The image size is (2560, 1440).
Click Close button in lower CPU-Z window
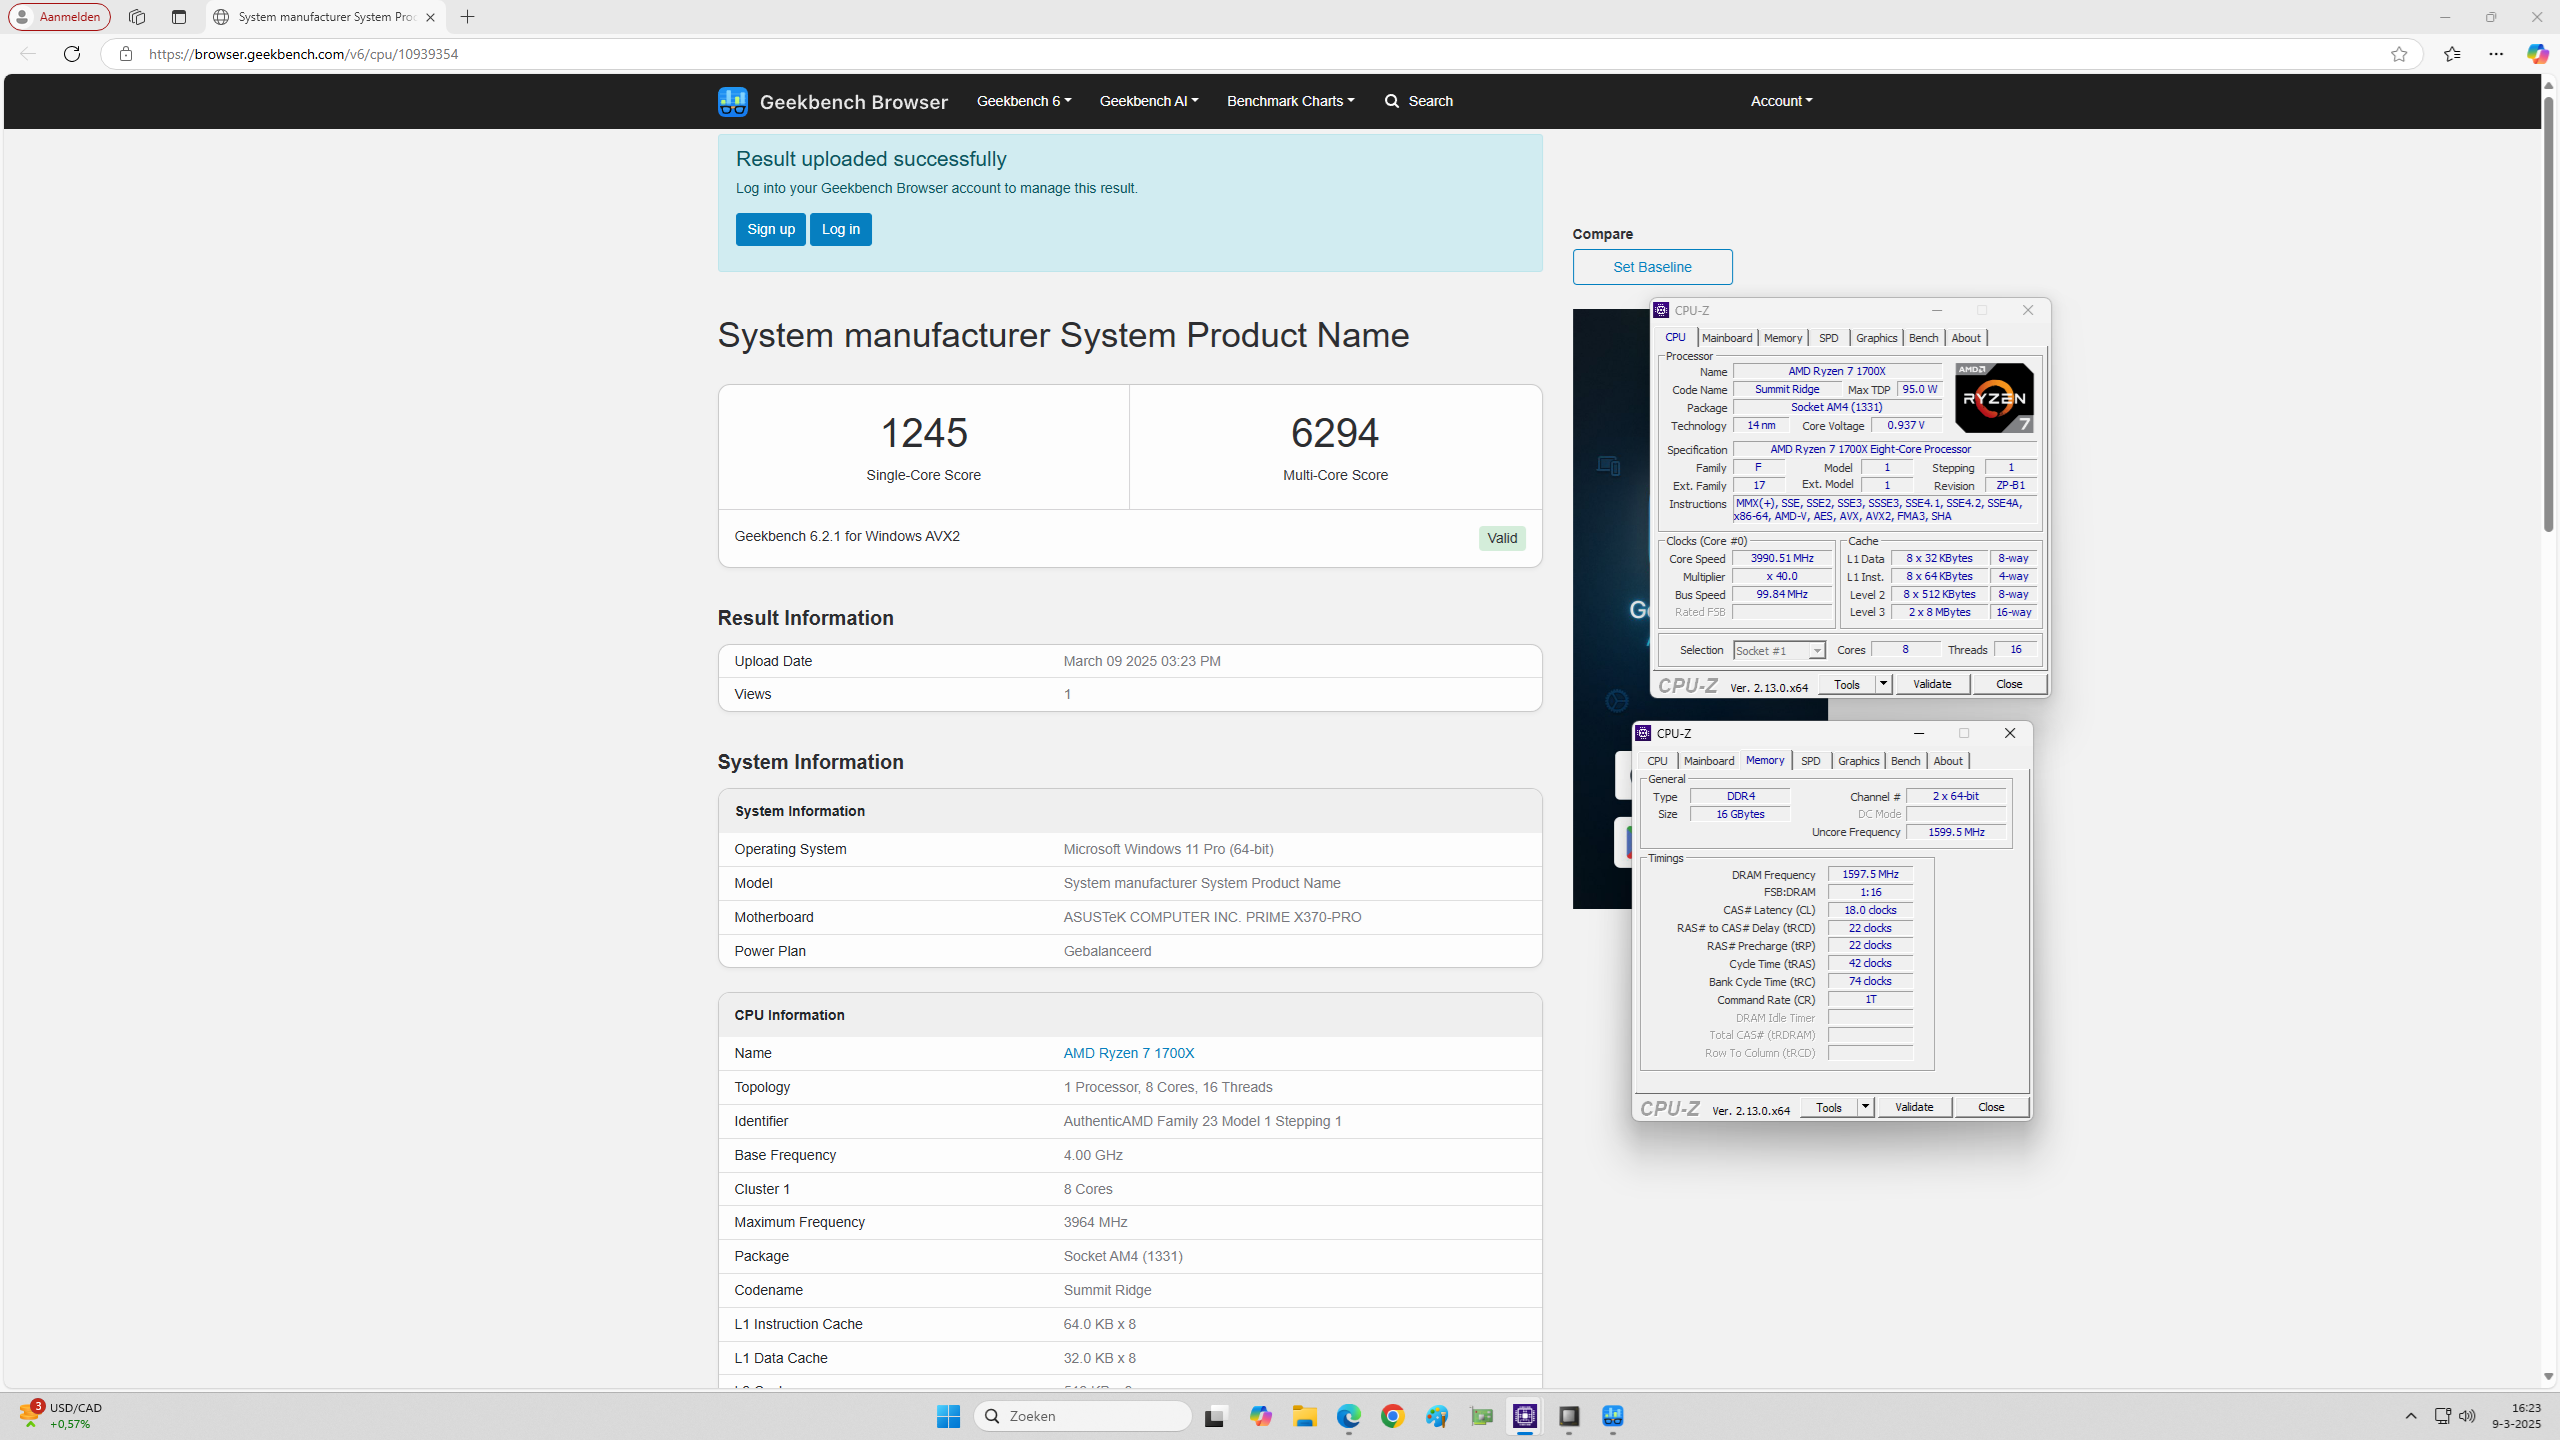(x=1991, y=1107)
